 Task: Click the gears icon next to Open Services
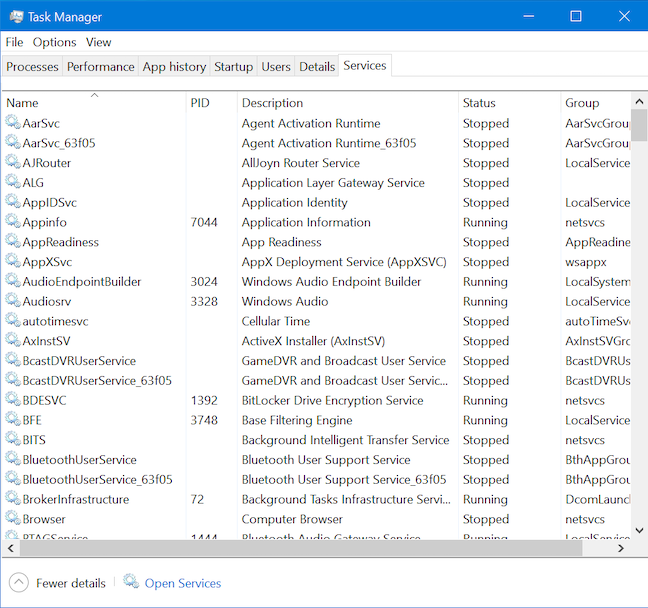(x=131, y=582)
